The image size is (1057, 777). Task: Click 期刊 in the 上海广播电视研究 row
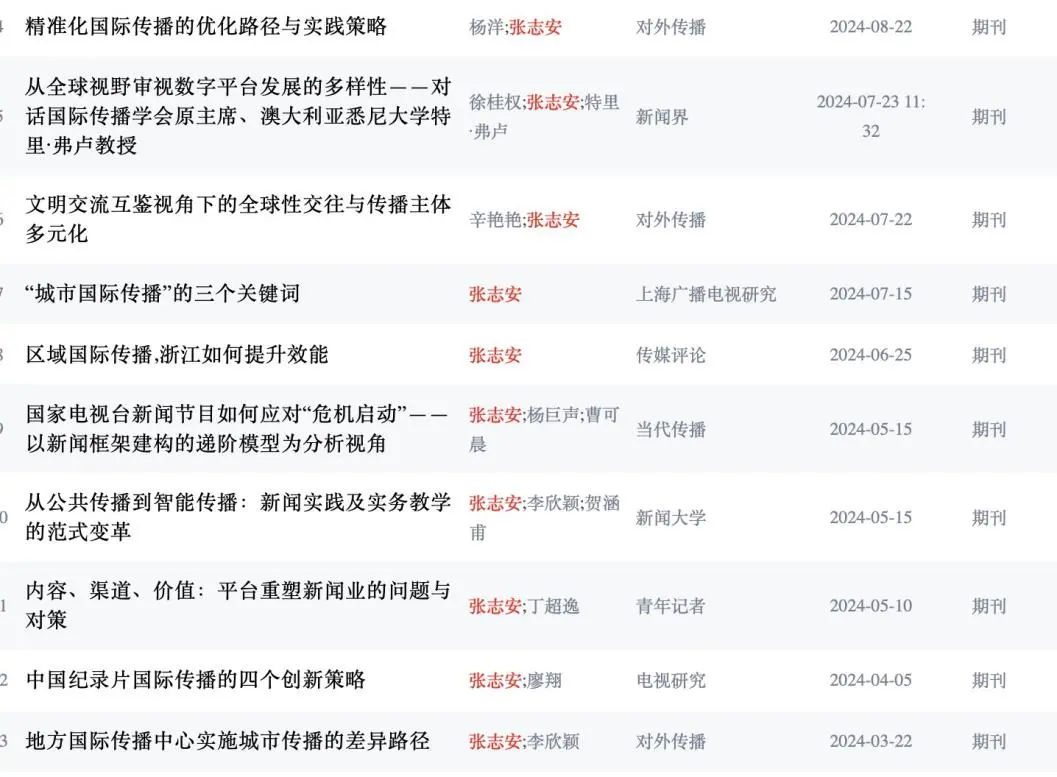(x=989, y=294)
